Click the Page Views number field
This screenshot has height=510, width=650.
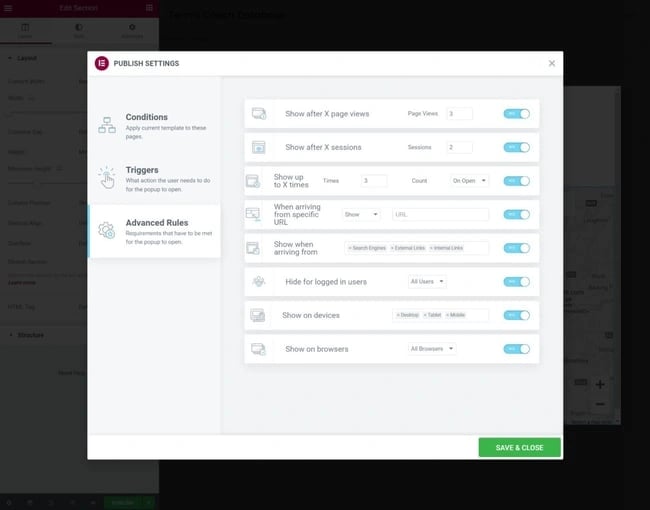460,114
